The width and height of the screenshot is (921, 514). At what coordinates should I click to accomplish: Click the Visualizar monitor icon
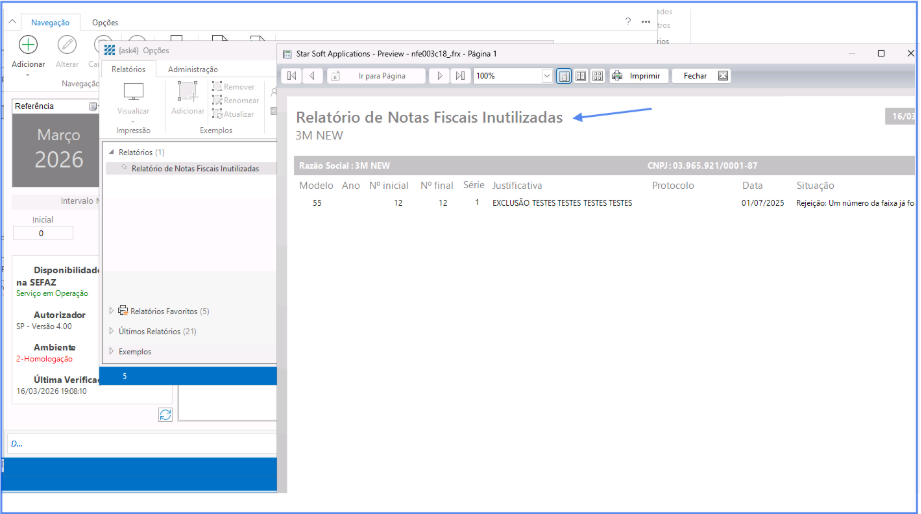(x=133, y=93)
